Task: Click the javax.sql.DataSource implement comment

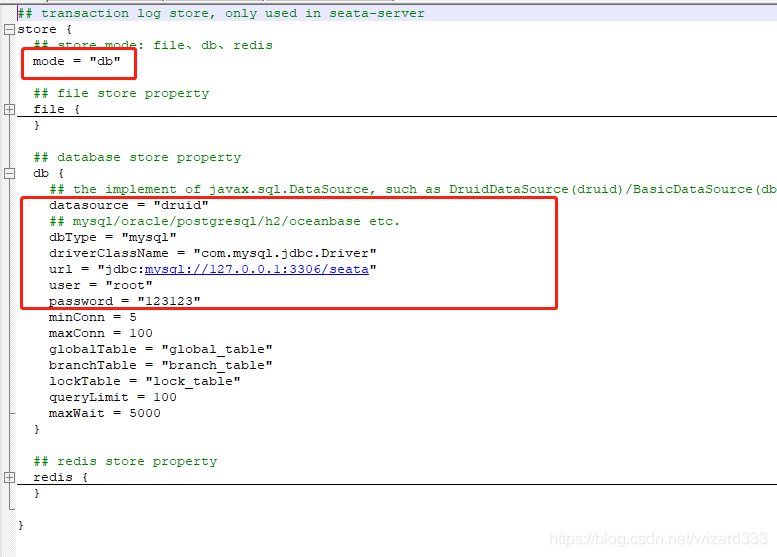Action: tap(413, 189)
